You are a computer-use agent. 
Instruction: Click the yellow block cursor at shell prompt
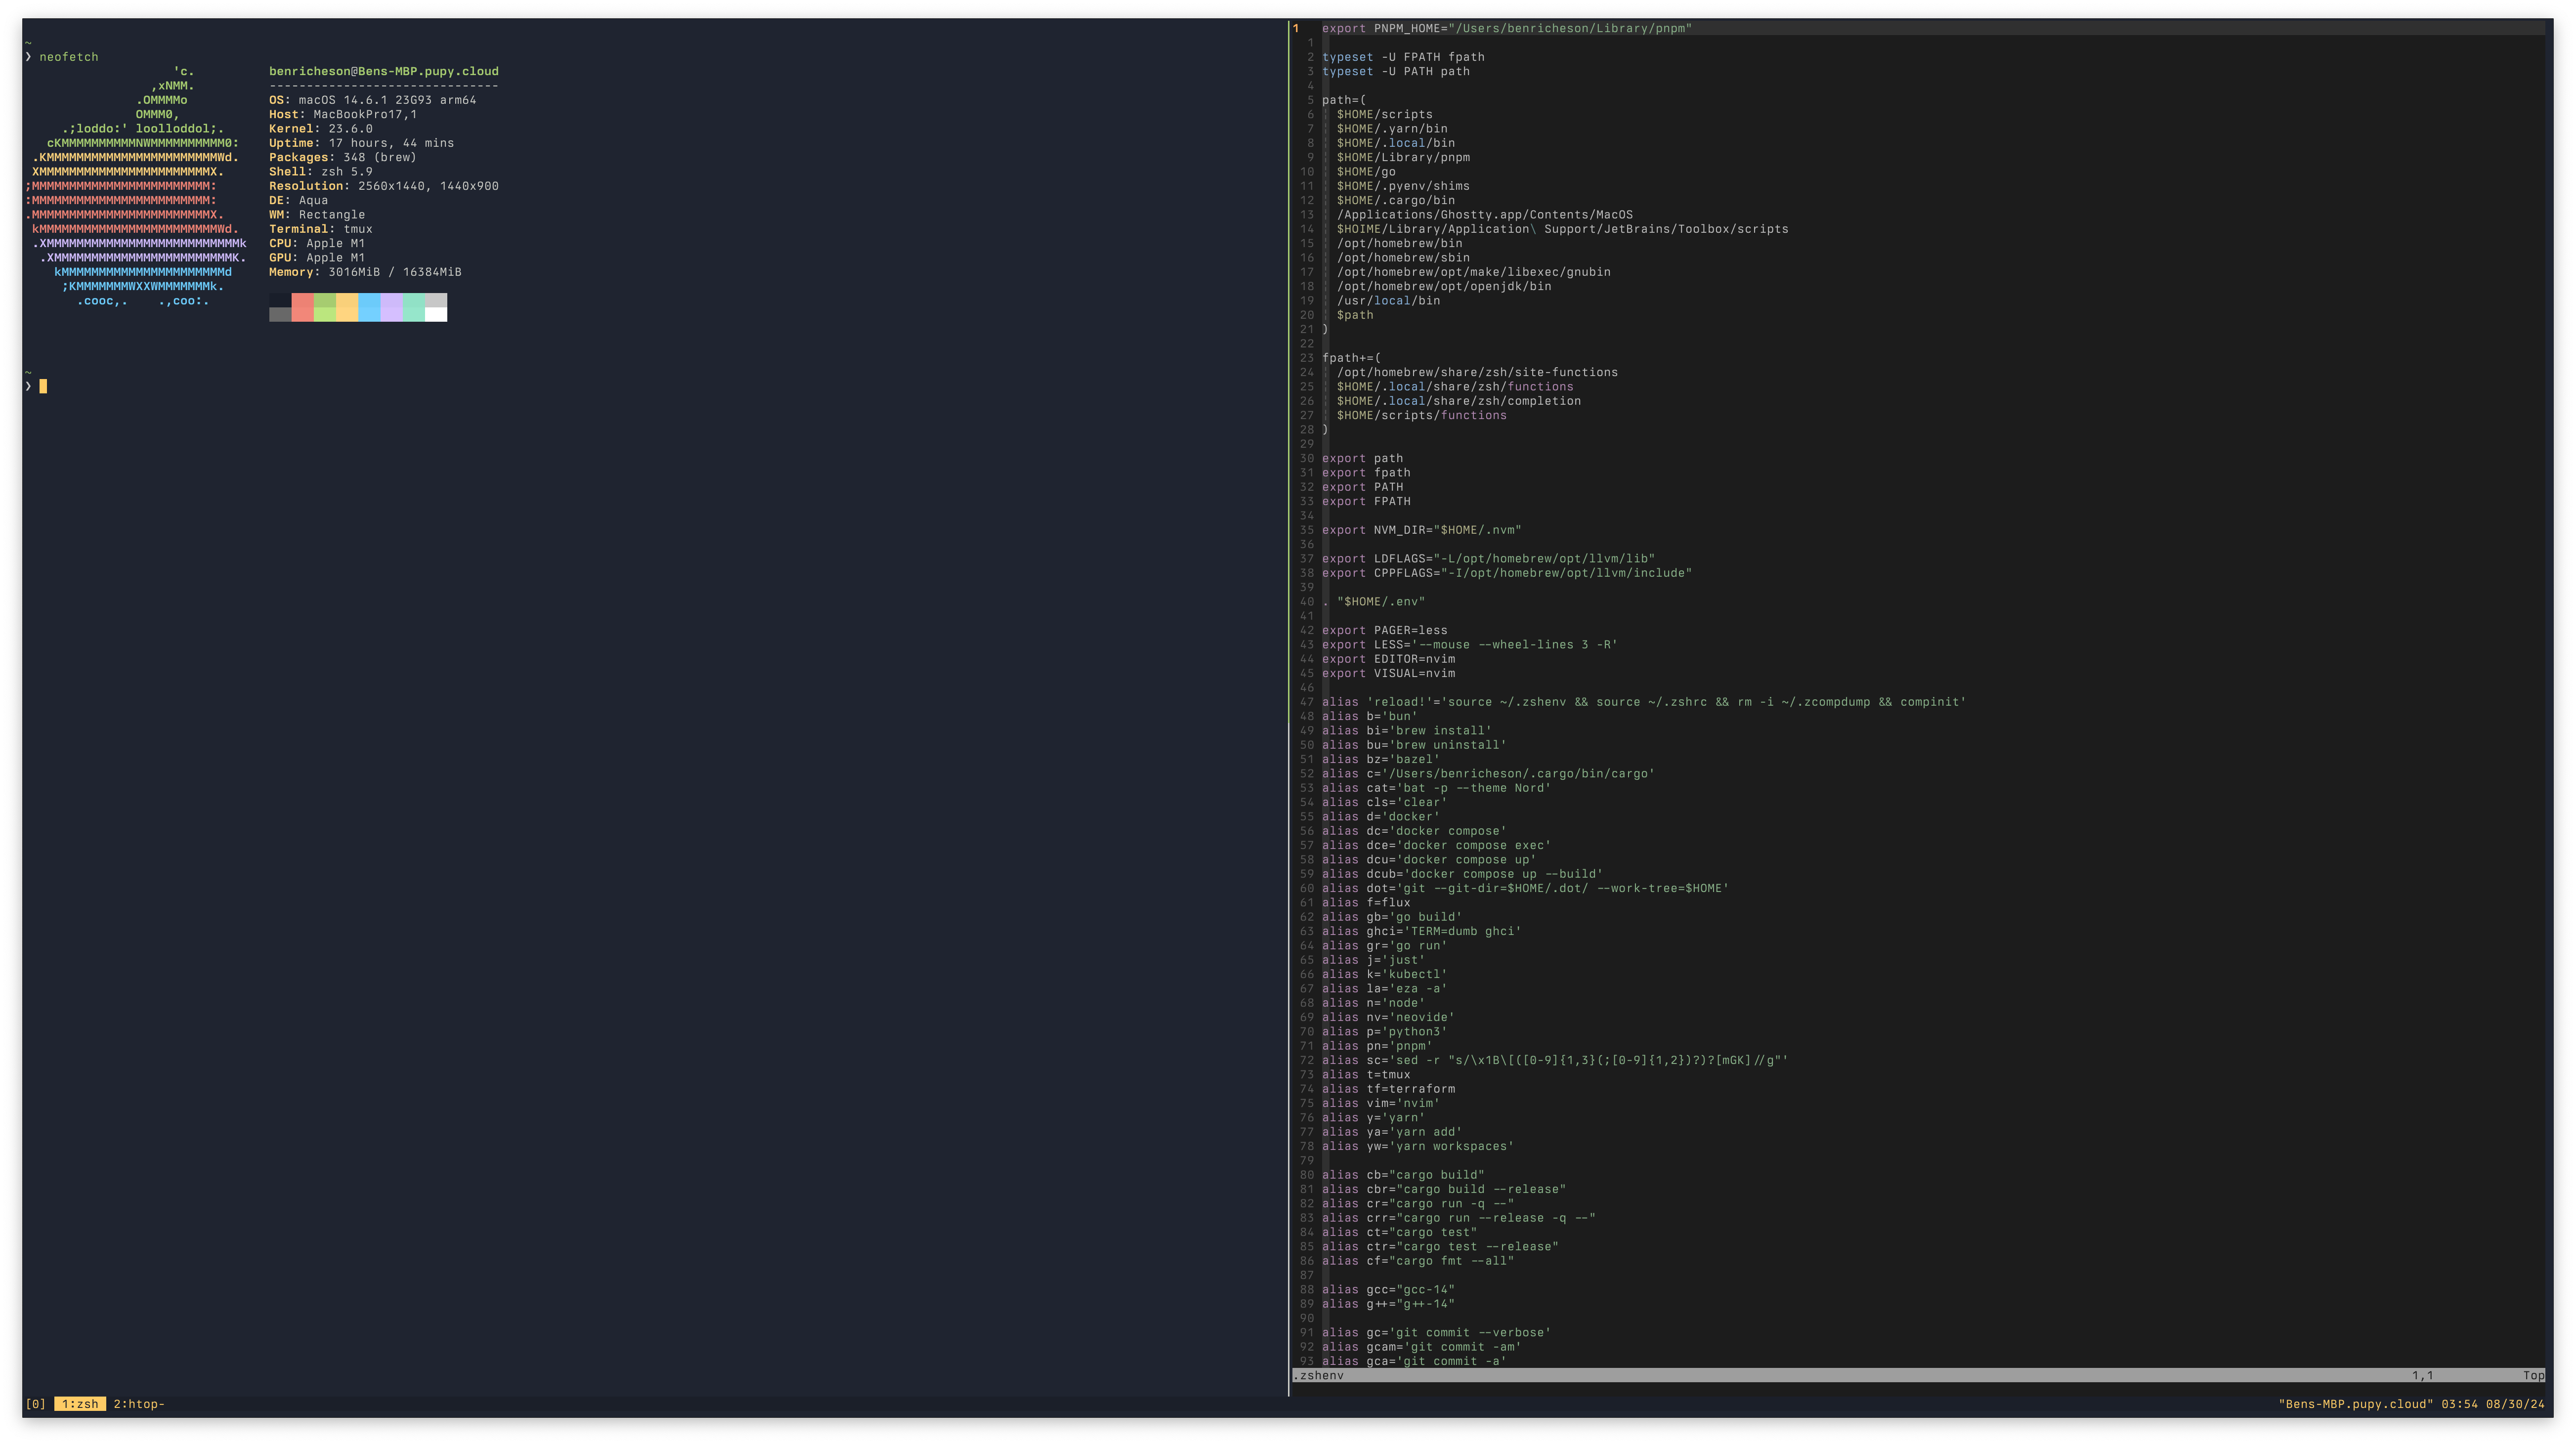pyautogui.click(x=43, y=387)
